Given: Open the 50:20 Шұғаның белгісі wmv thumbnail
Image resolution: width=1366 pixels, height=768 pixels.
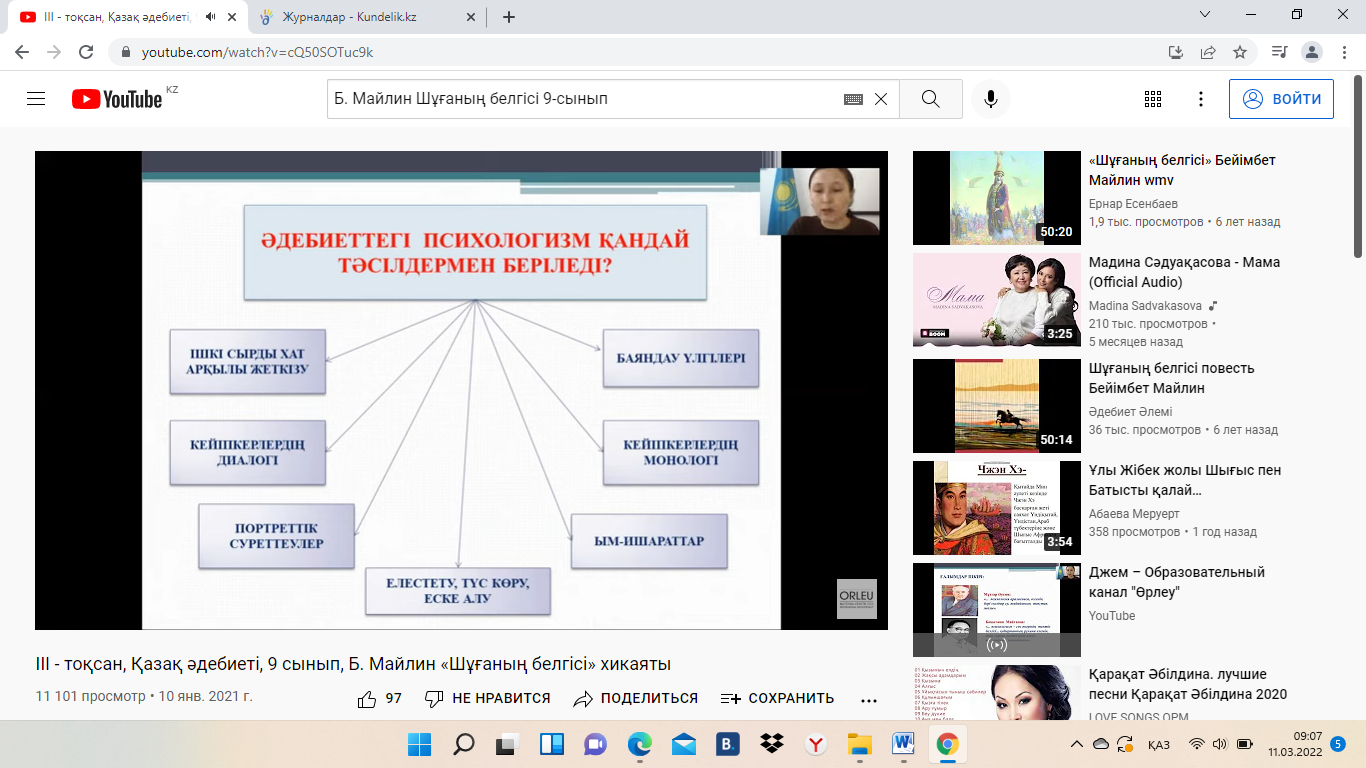Looking at the screenshot, I should [x=997, y=198].
